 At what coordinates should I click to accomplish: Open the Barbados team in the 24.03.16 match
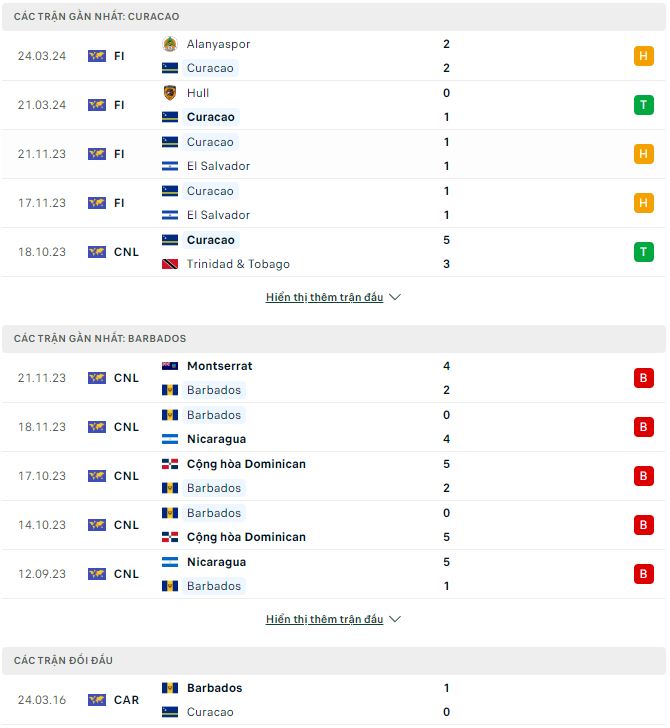point(215,688)
